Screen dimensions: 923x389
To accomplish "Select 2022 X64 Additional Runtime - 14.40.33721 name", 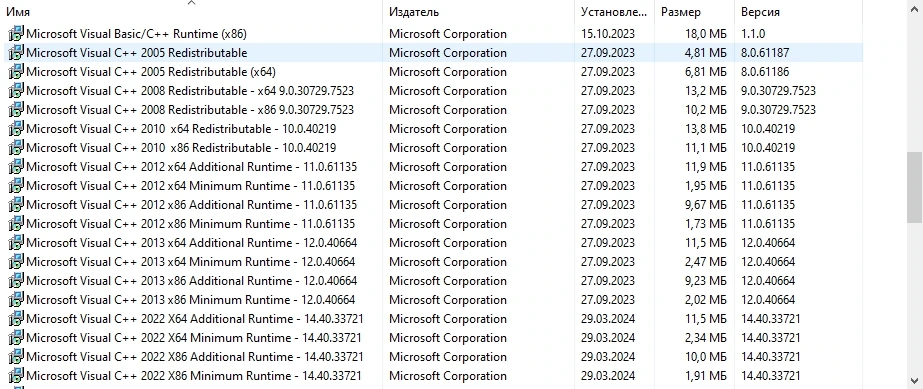I will pos(195,318).
